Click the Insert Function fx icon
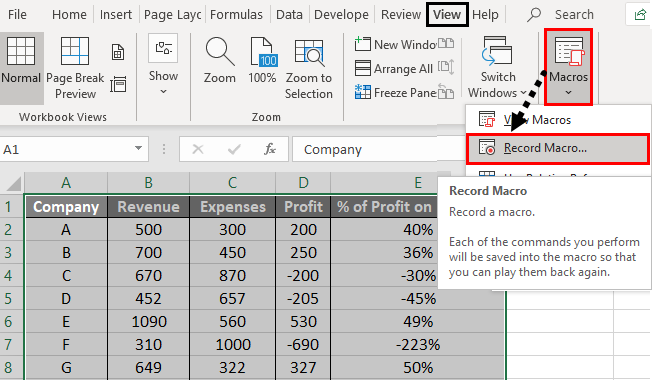The width and height of the screenshot is (652, 380). [x=270, y=149]
